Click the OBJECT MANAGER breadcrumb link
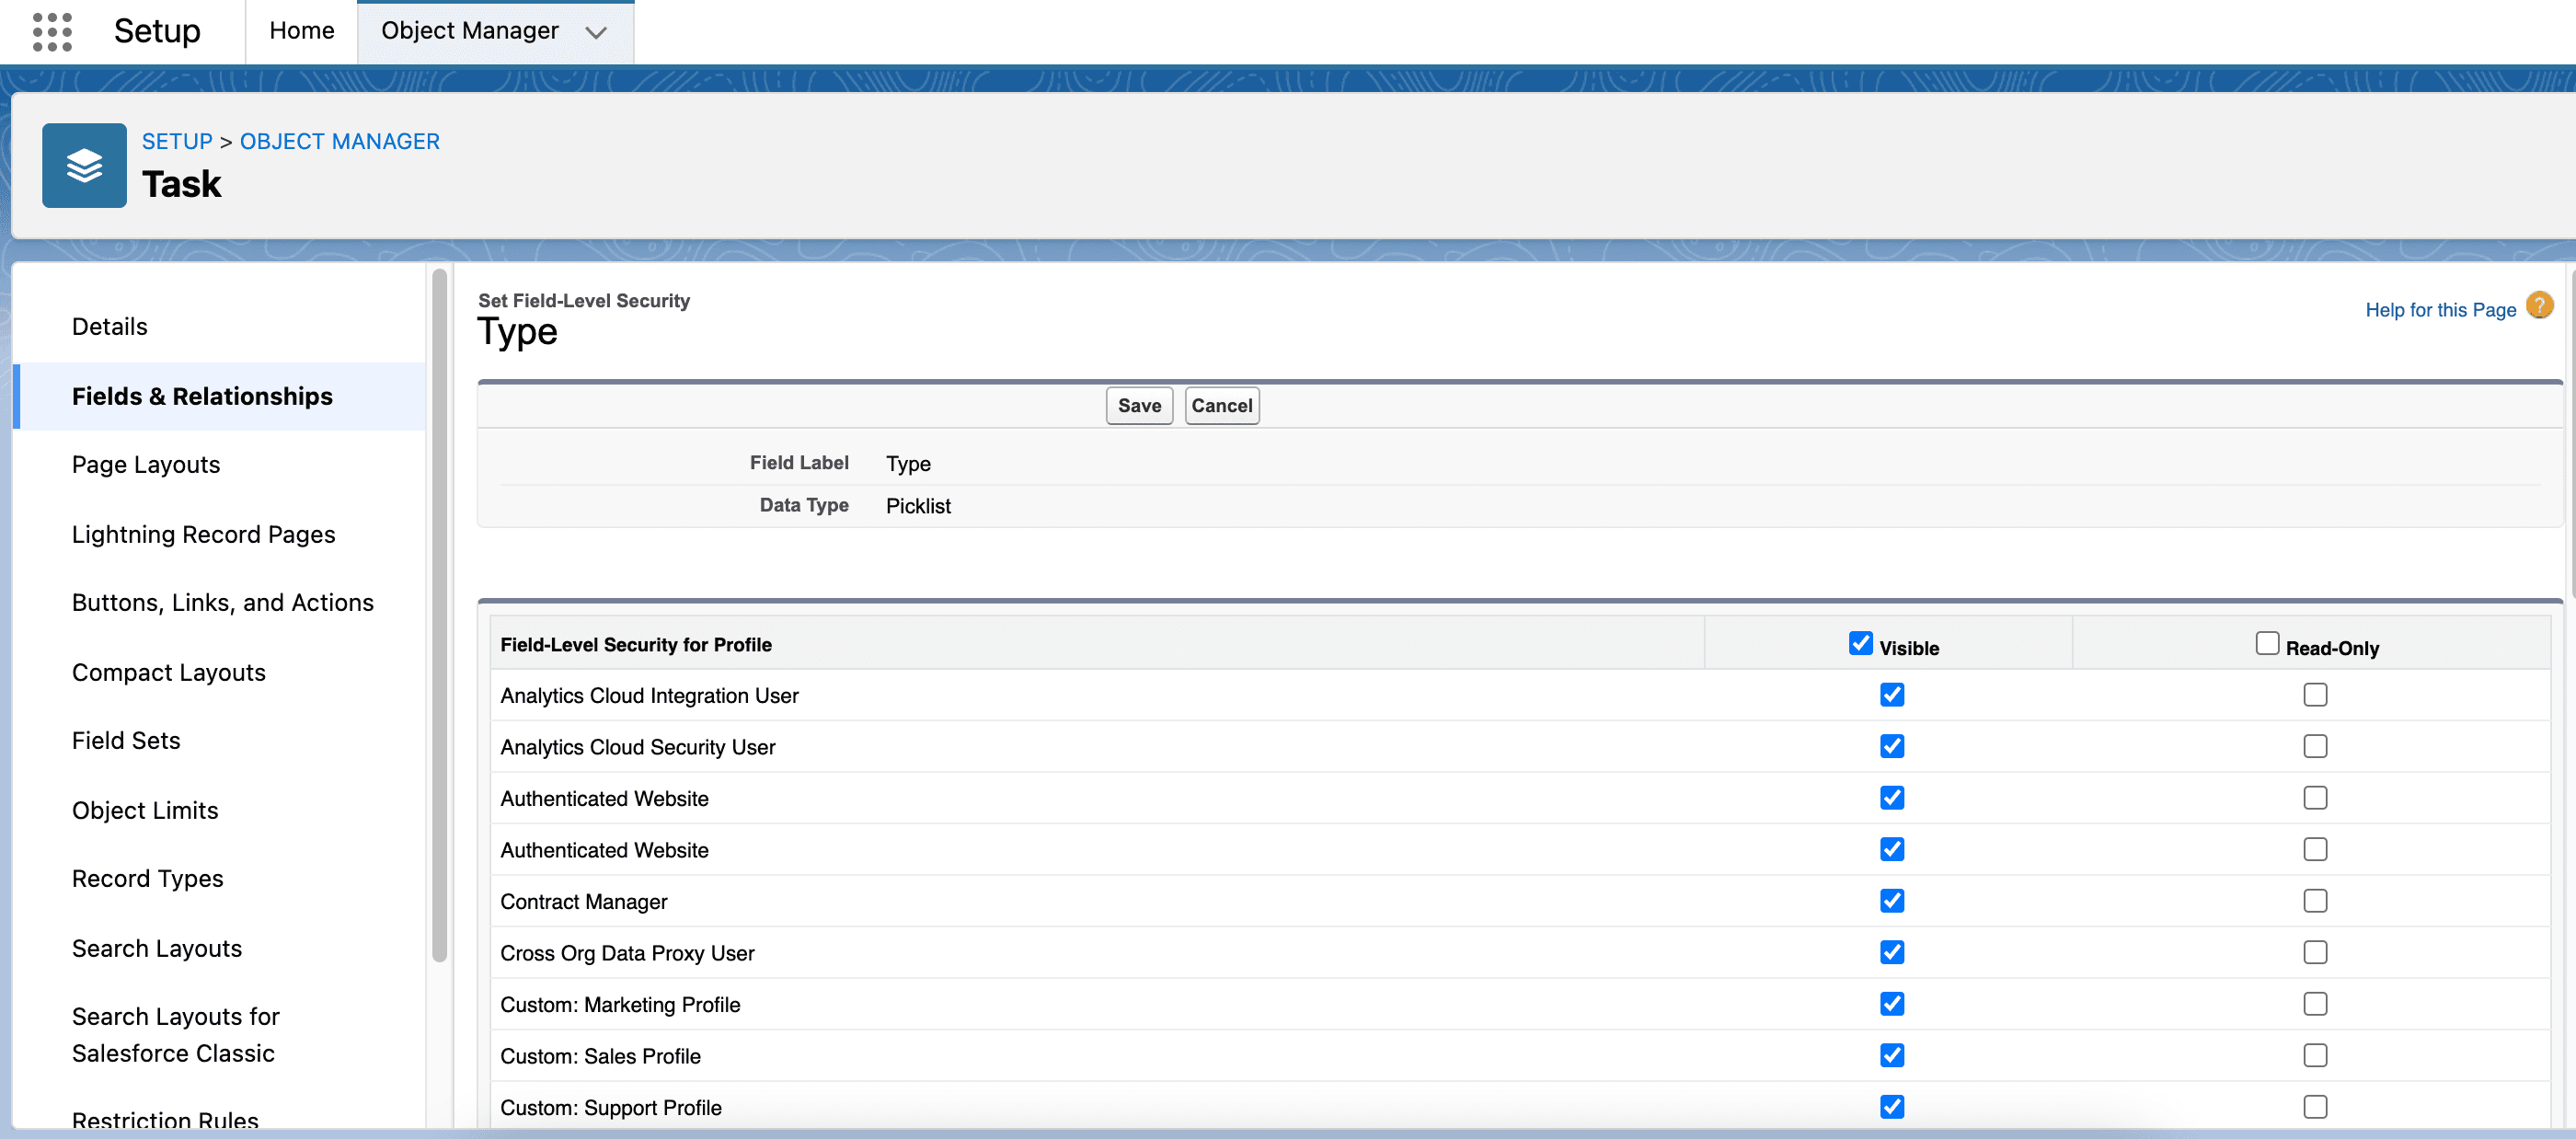 pos(339,141)
